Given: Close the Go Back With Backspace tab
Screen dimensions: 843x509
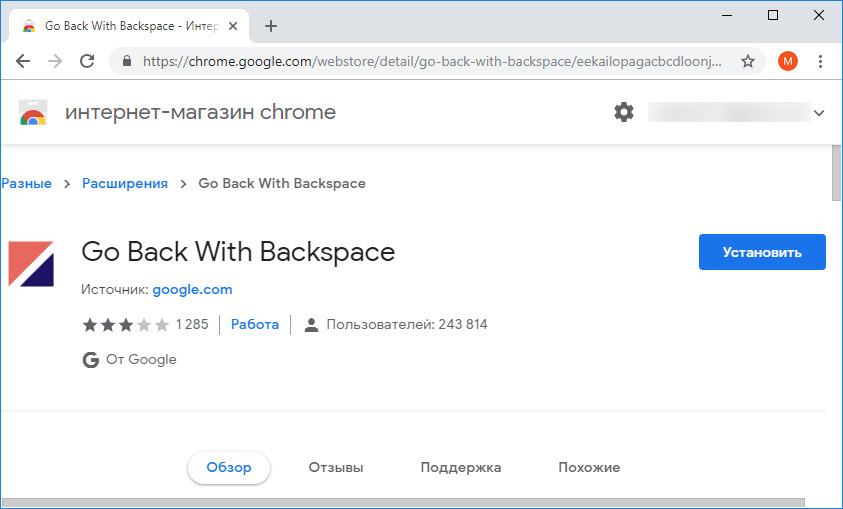Looking at the screenshot, I should coord(233,26).
